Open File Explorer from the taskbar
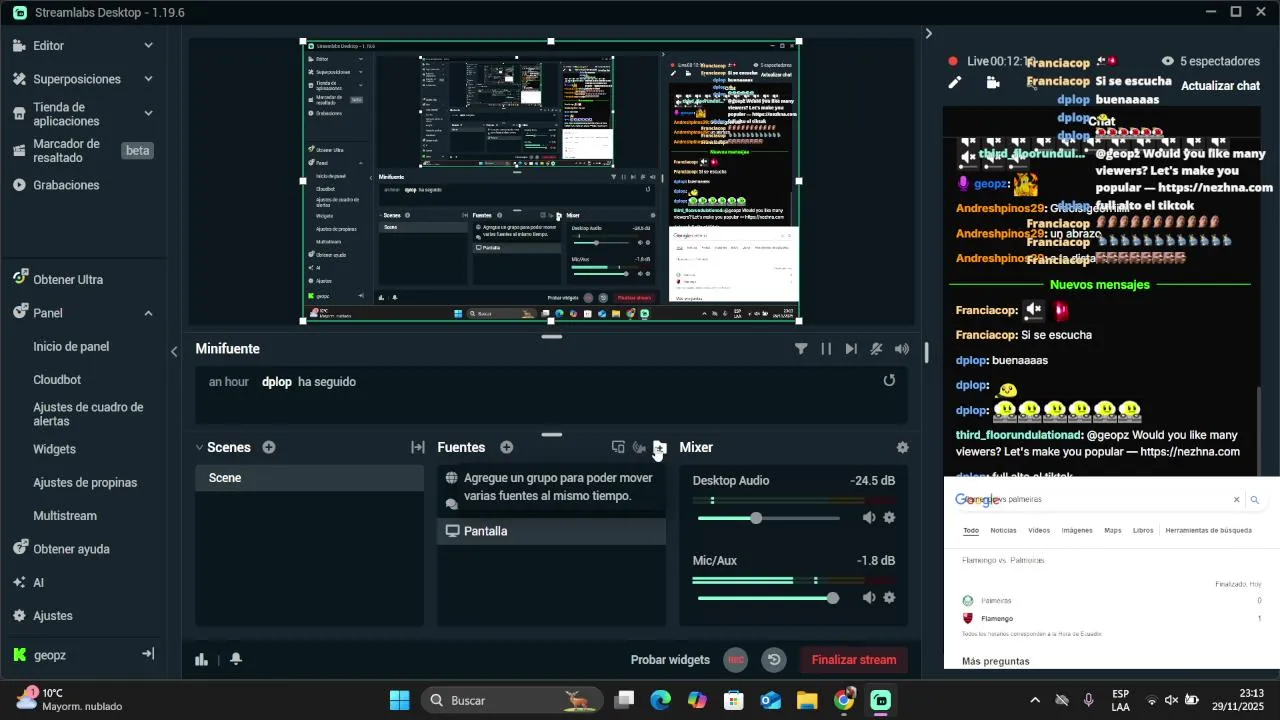 coord(807,700)
